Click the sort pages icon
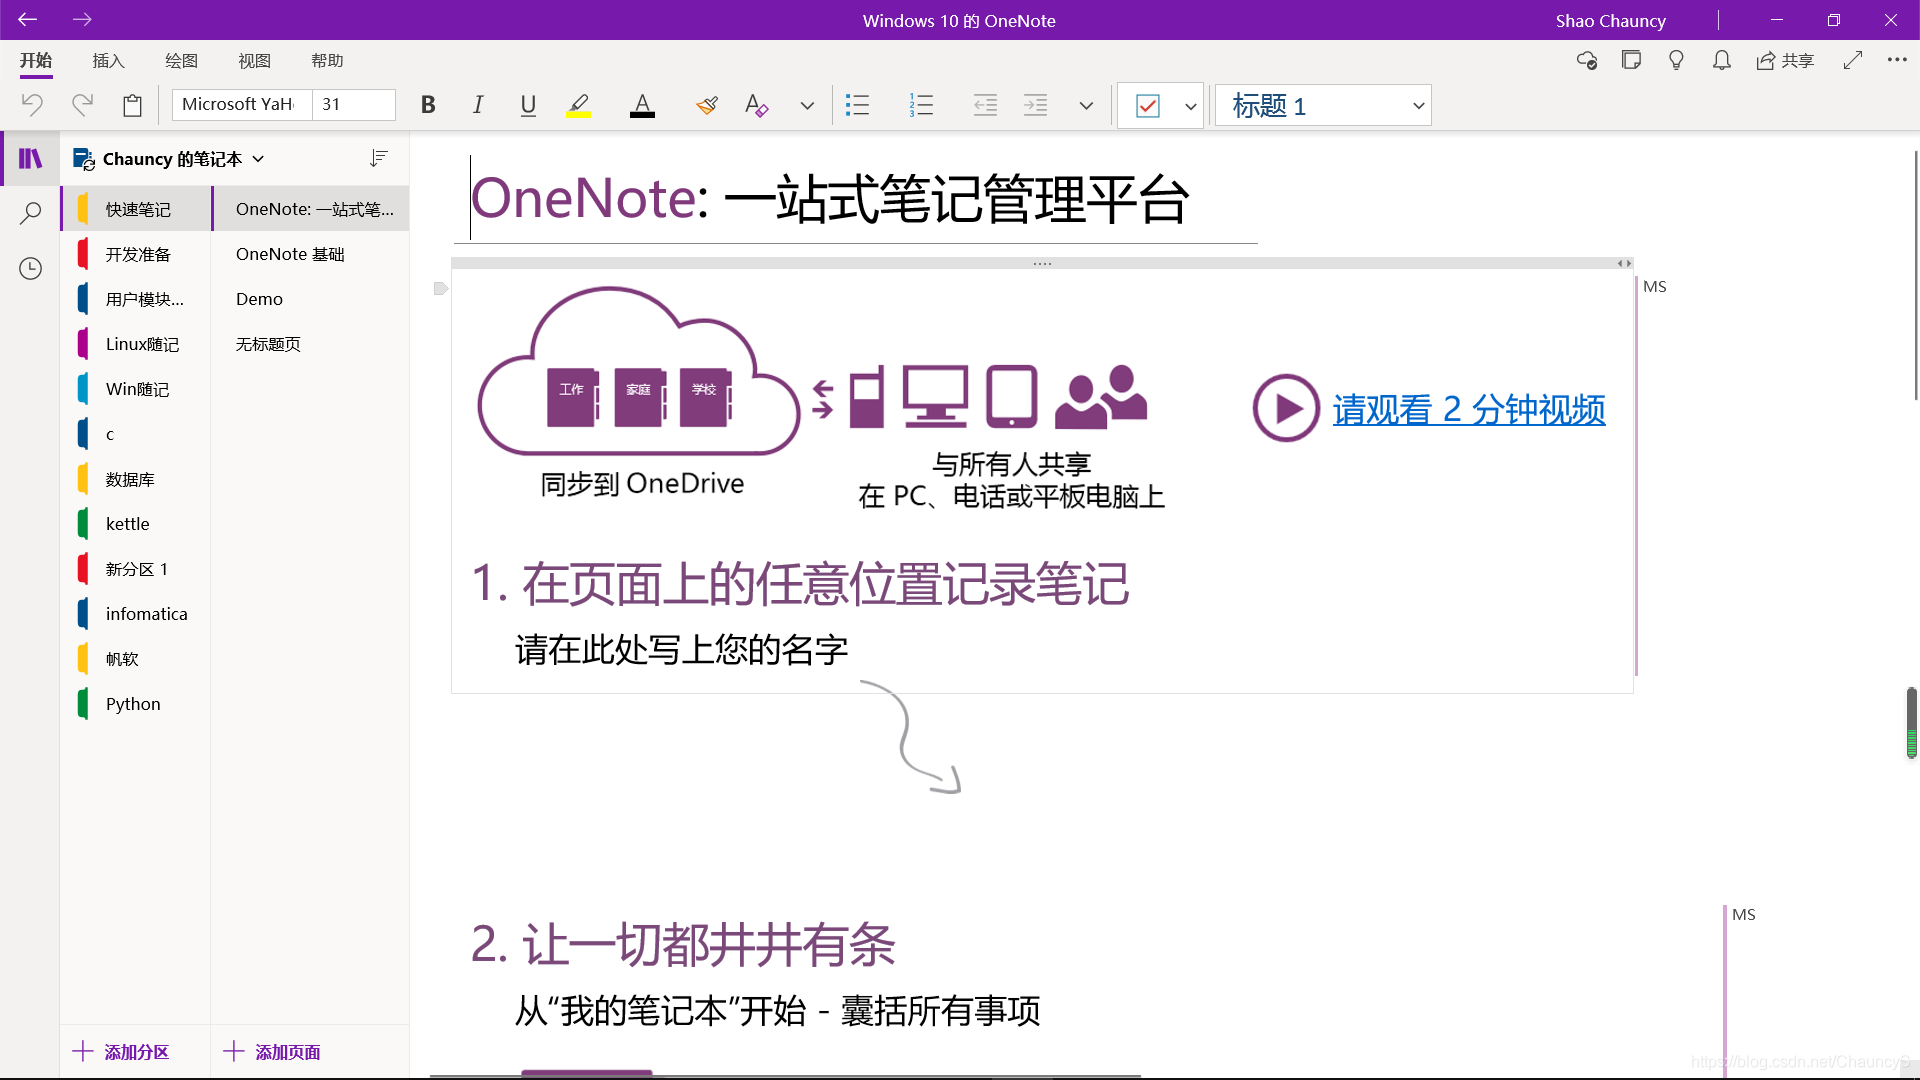The image size is (1920, 1080). pos(378,158)
